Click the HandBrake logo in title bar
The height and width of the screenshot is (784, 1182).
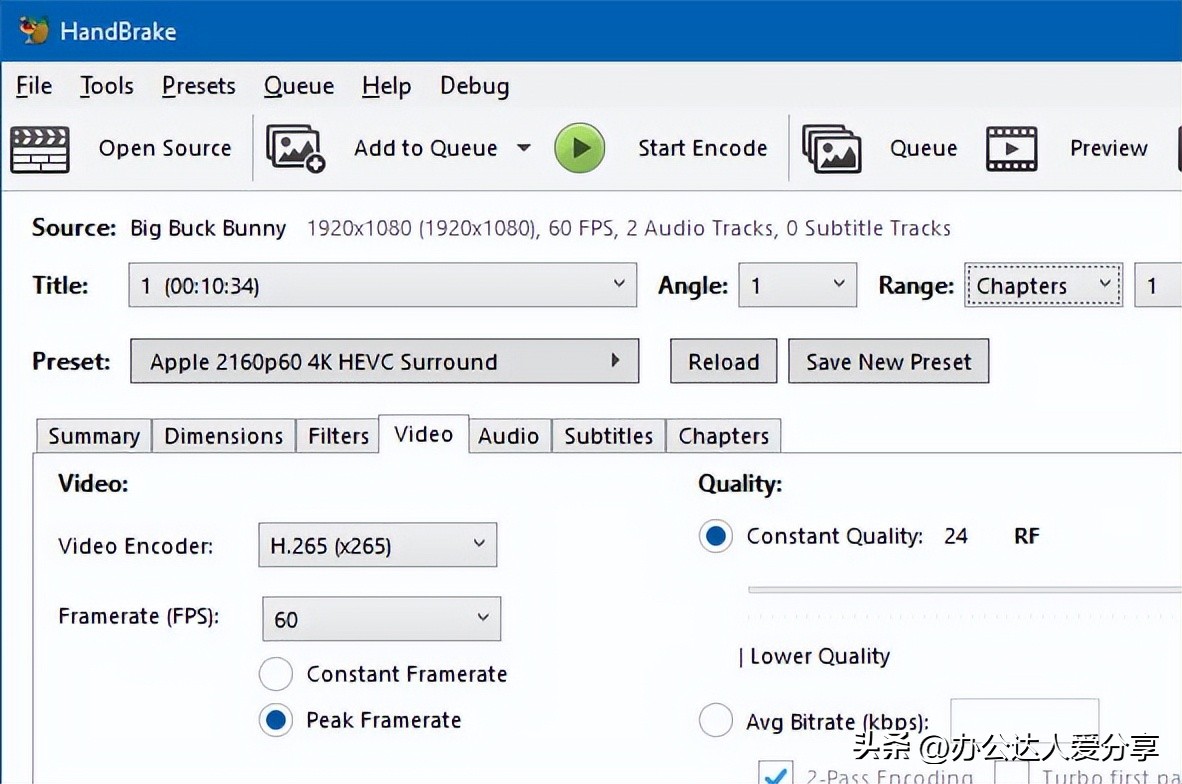tap(34, 30)
